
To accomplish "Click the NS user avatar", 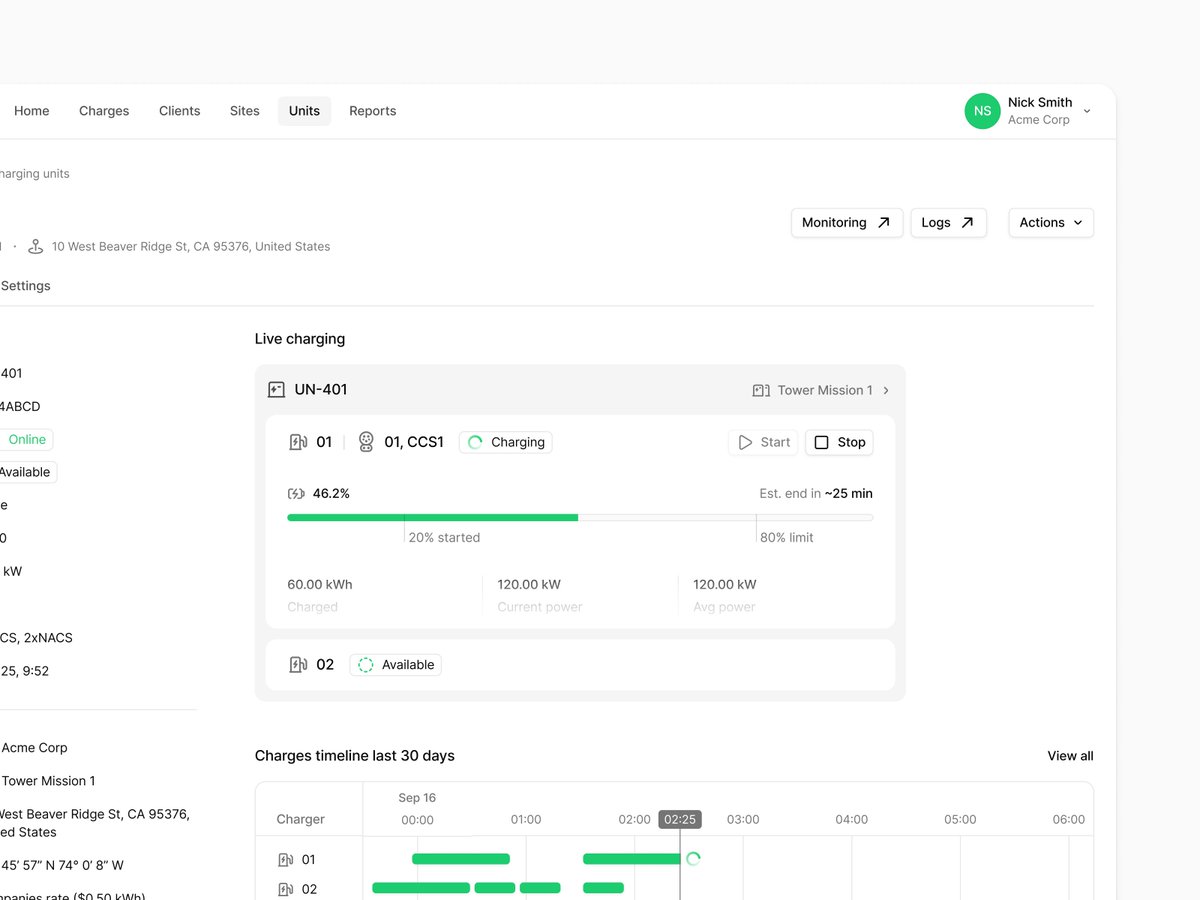I will click(982, 111).
